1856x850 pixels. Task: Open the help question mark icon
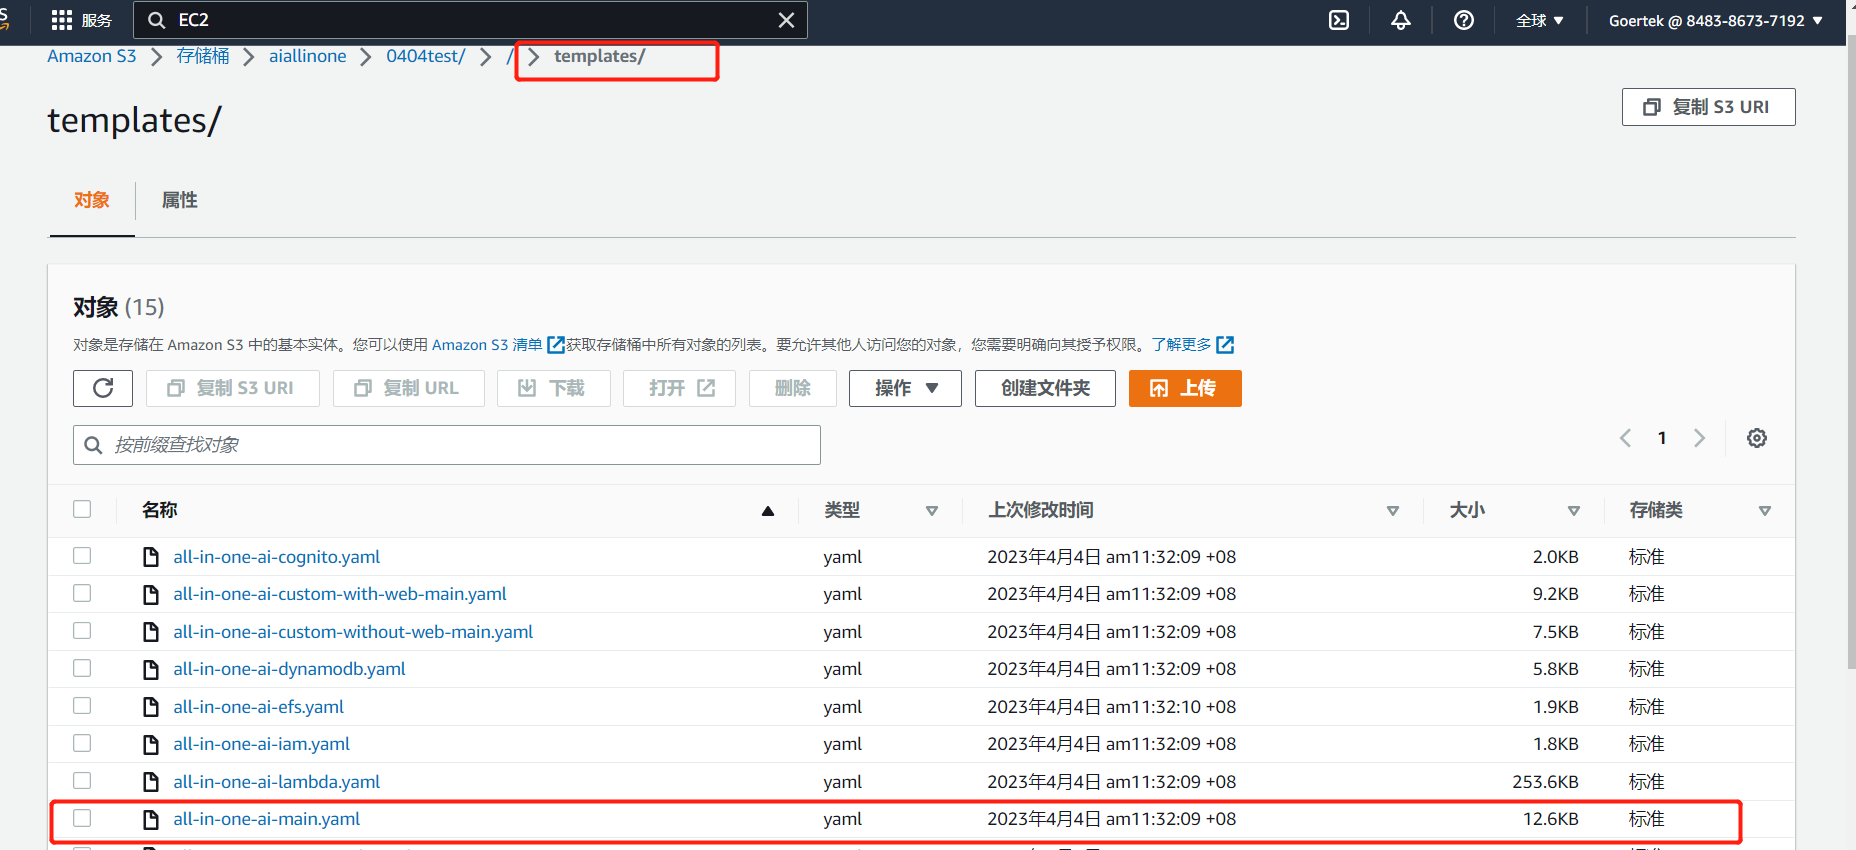1463,20
